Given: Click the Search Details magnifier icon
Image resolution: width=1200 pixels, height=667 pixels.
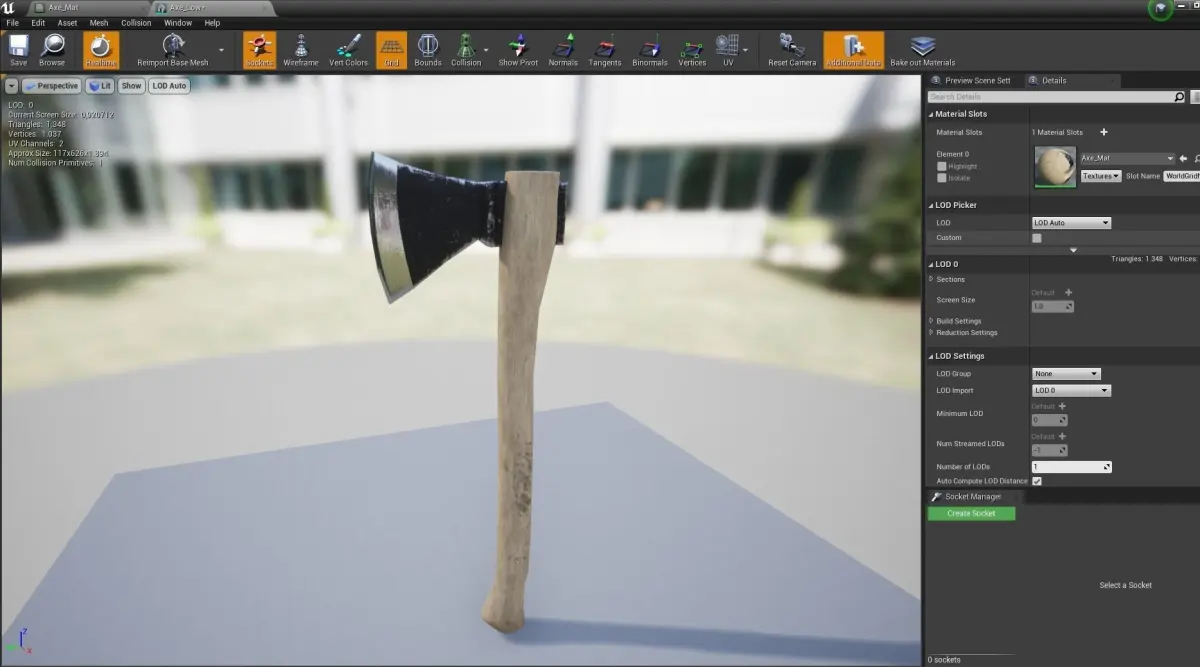Looking at the screenshot, I should click(x=1179, y=97).
